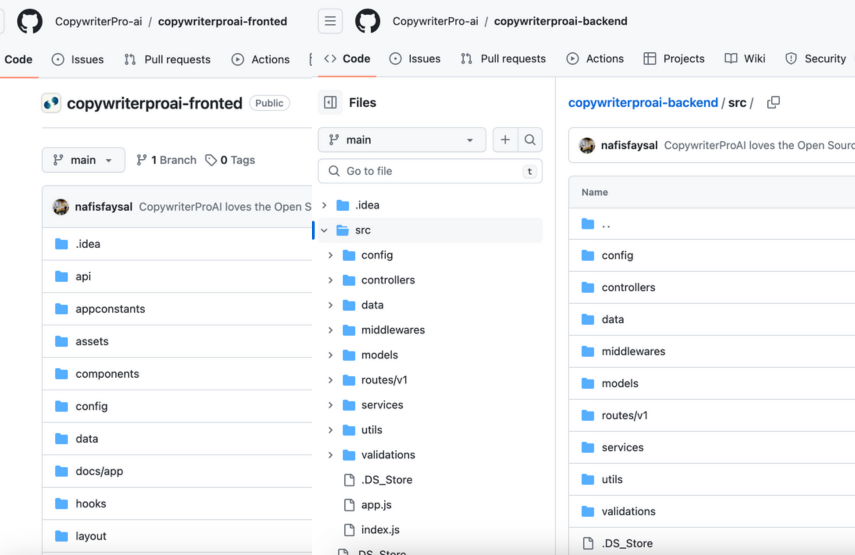The height and width of the screenshot is (555, 855).
Task: Expand the validations folder chevron in the tree
Action: (330, 455)
